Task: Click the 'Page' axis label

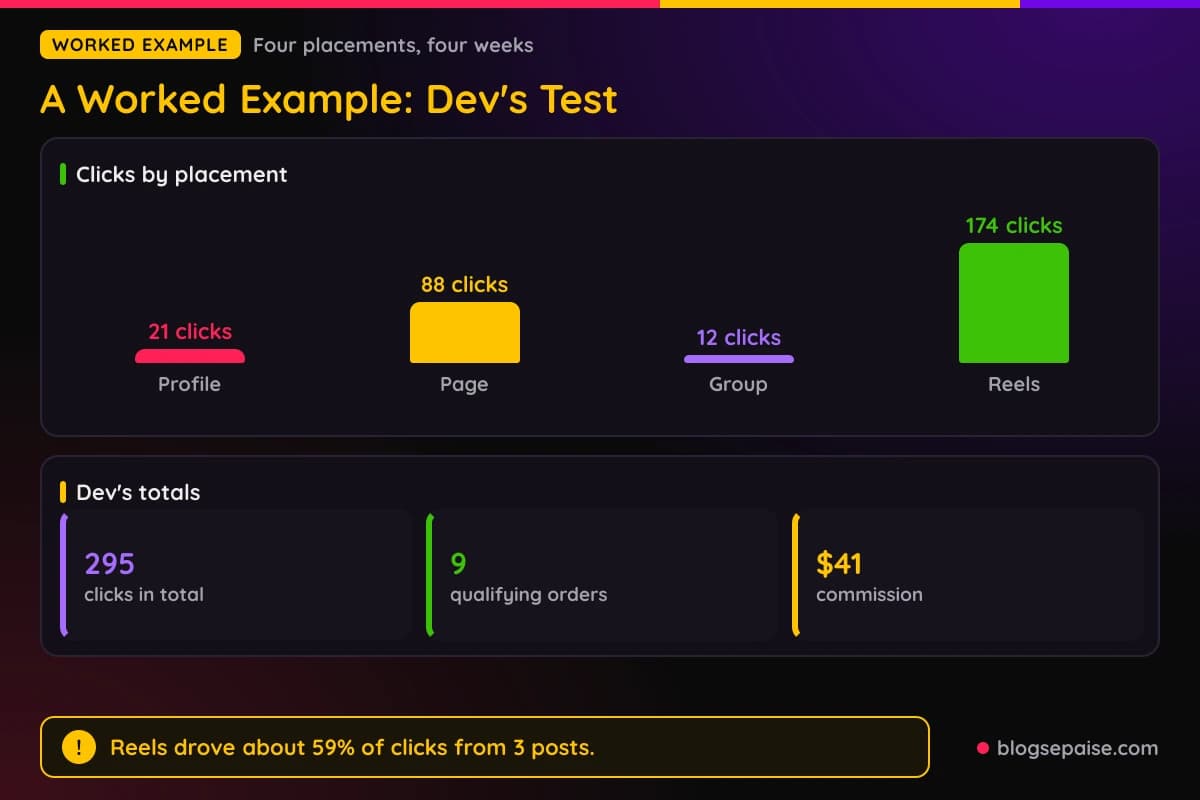Action: [464, 384]
